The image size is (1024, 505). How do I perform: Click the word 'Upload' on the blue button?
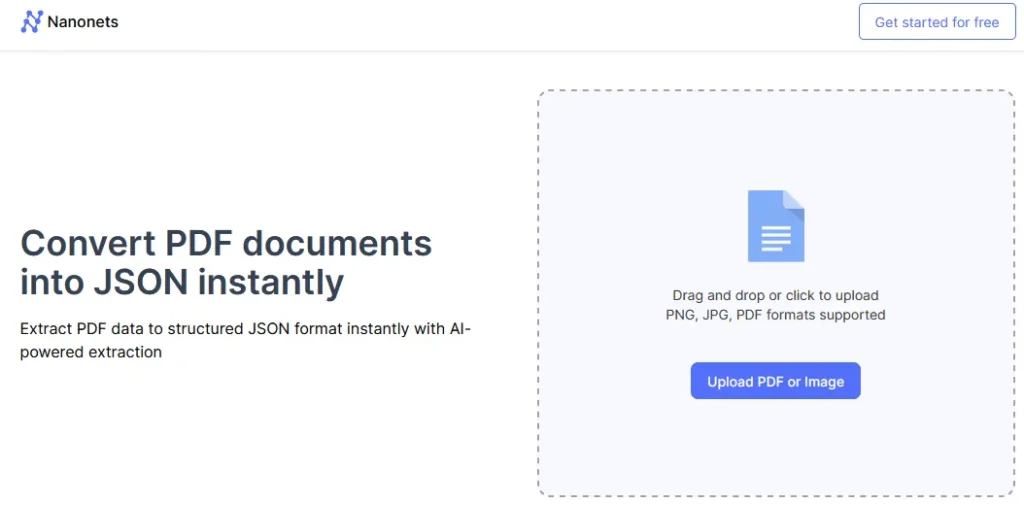click(729, 382)
